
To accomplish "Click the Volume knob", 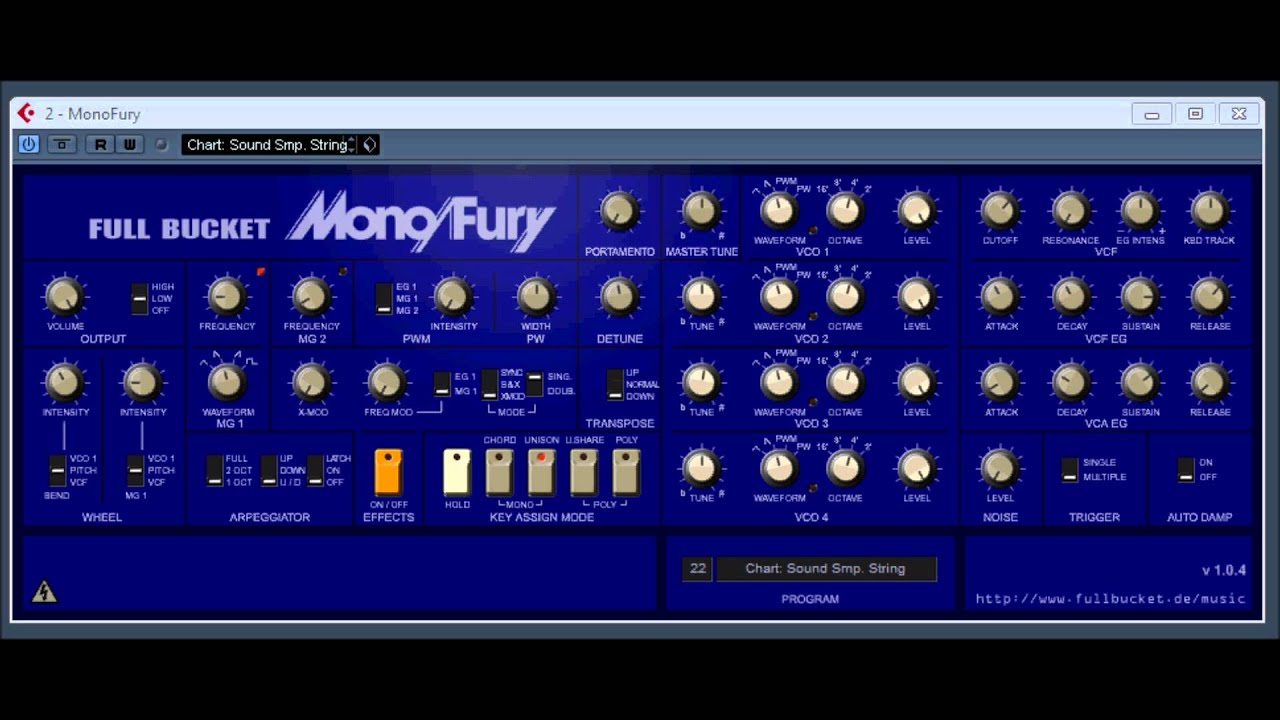I will (64, 296).
